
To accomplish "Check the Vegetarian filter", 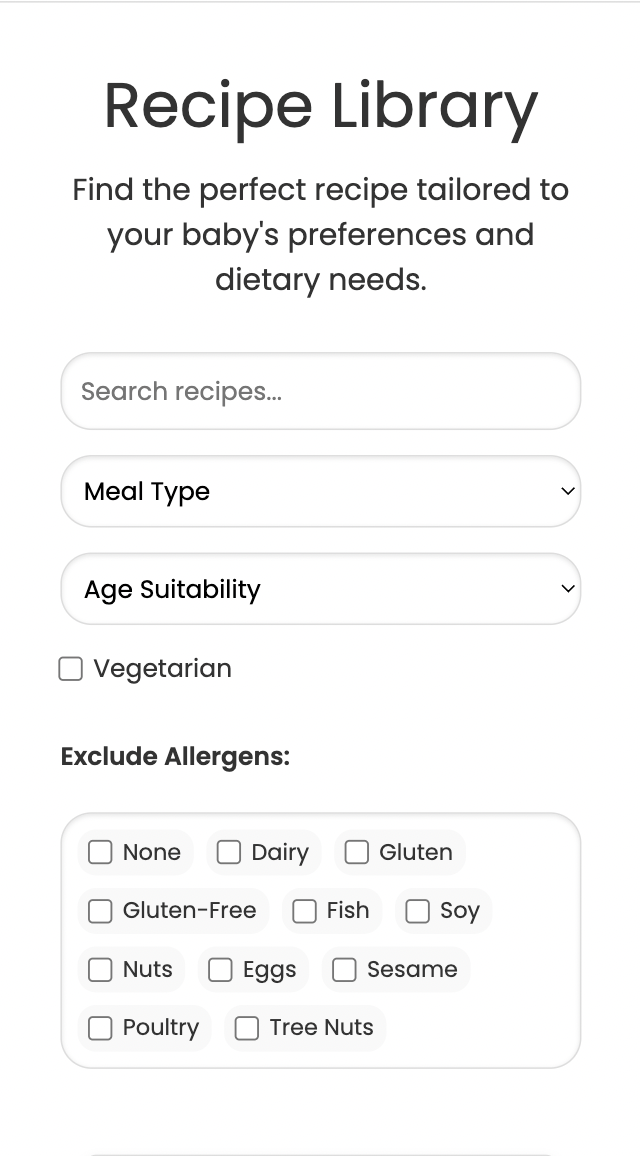I will click(70, 668).
